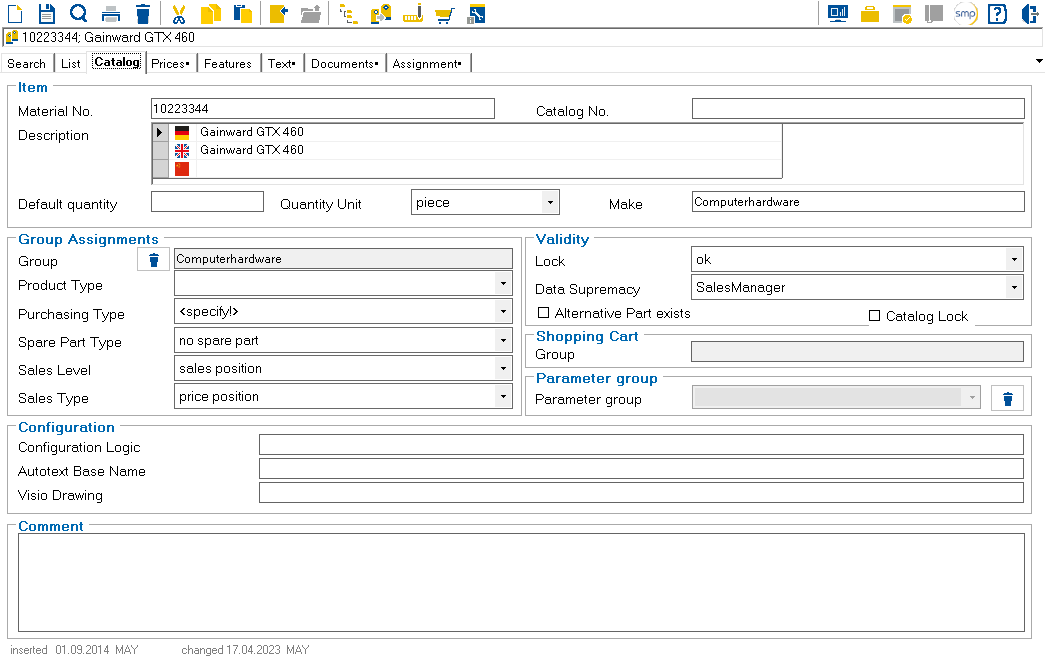1045x660 pixels.
Task: Open the tab overflow arrow at right
Action: click(1038, 61)
